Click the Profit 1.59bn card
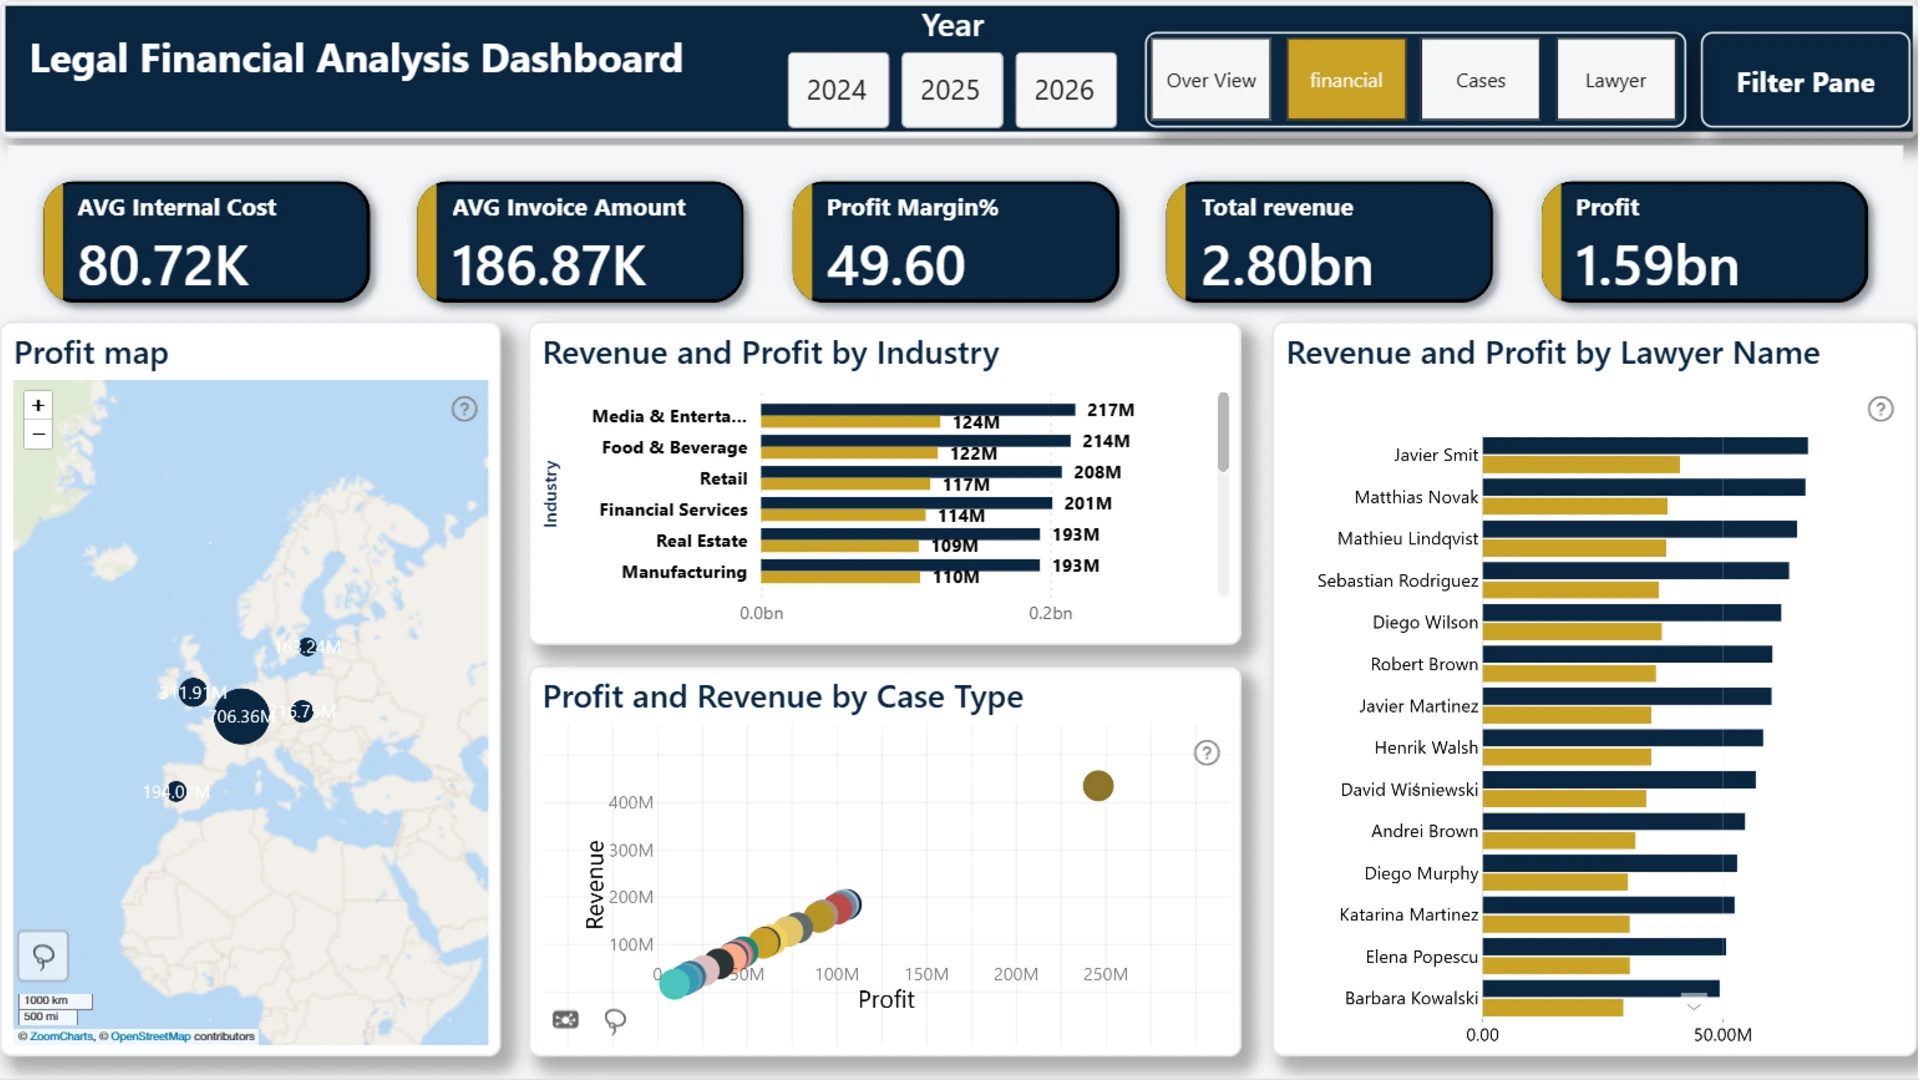Image resolution: width=1920 pixels, height=1080 pixels. [1705, 242]
